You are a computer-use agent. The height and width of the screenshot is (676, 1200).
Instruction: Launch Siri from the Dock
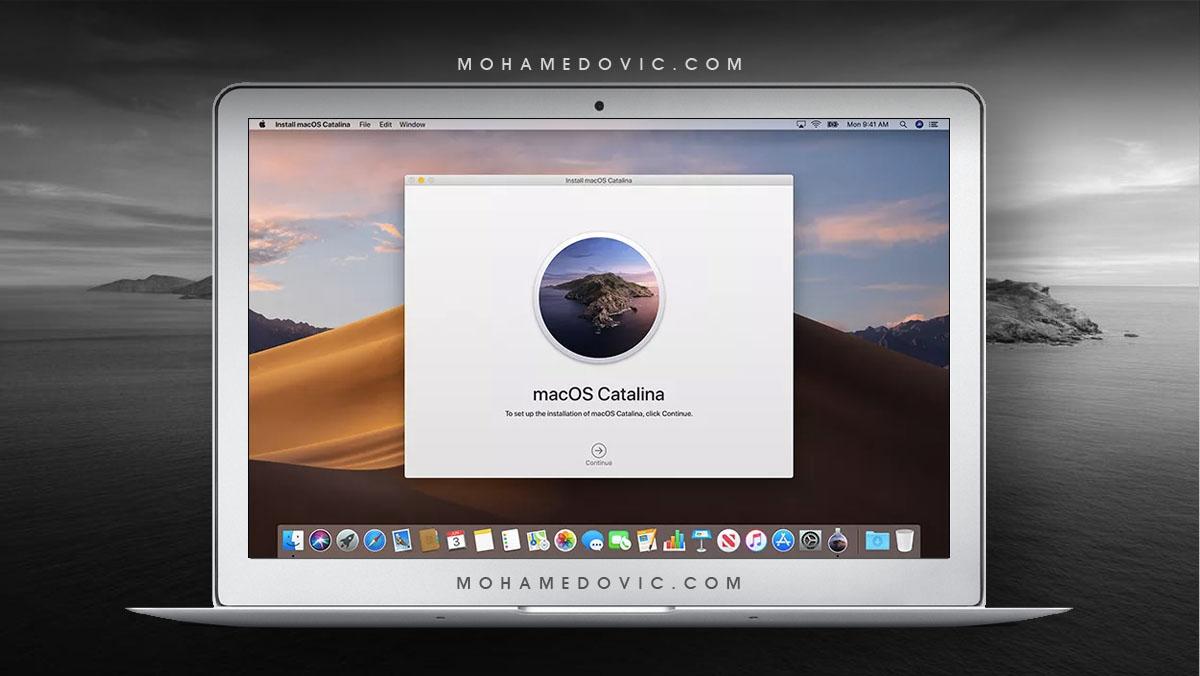pyautogui.click(x=320, y=540)
